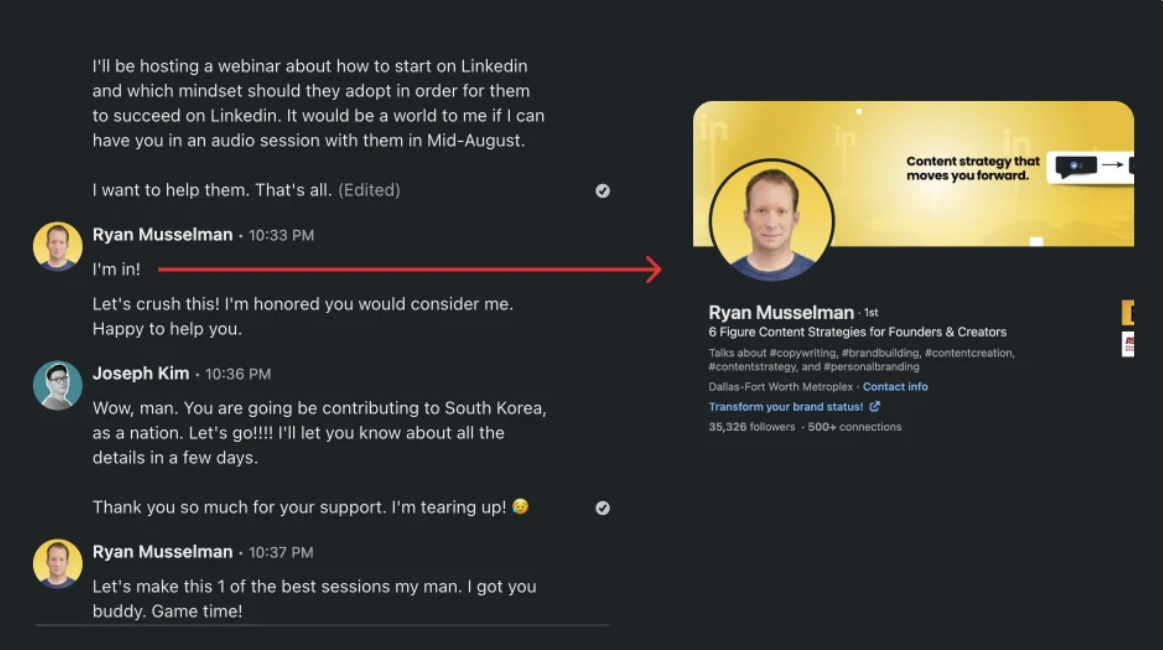Follow the 'Transform your brand status!' link
Viewport: 1163px width, 650px height.
point(785,407)
